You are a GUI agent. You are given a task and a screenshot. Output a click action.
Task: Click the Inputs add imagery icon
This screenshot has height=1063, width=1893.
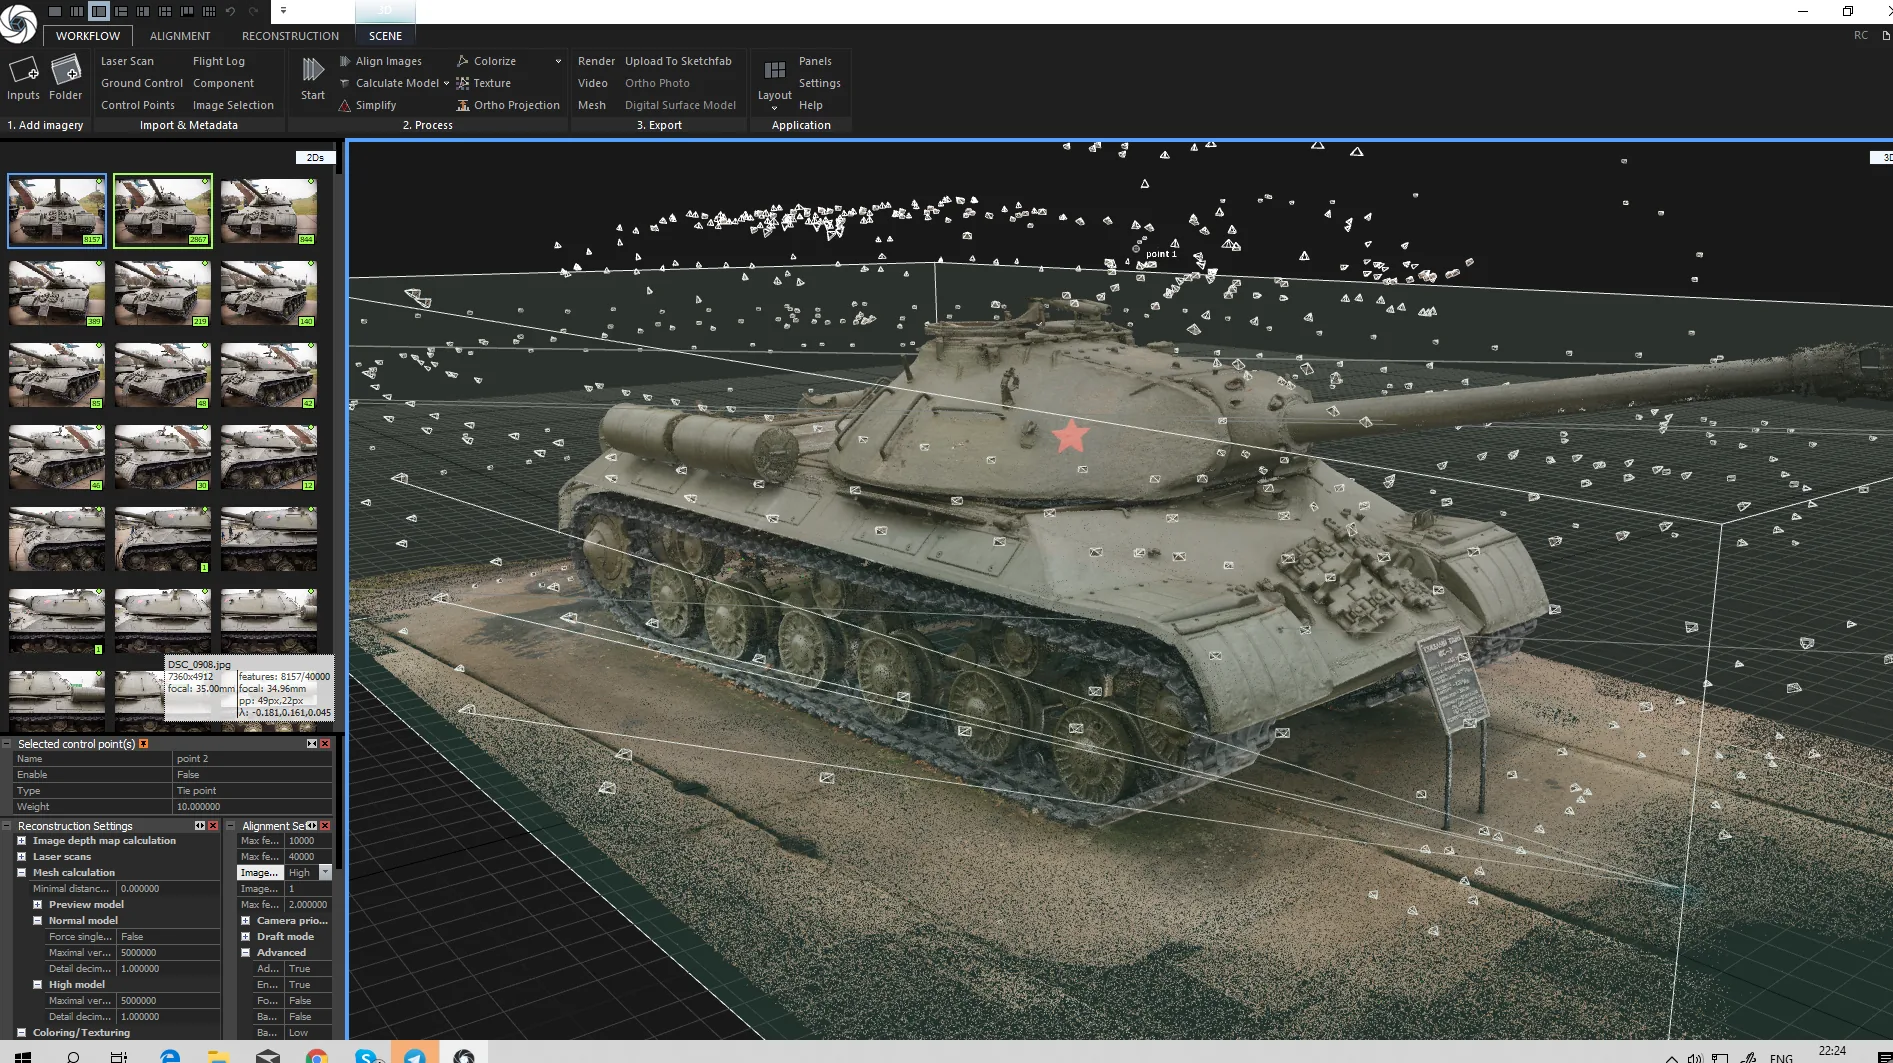click(x=23, y=71)
